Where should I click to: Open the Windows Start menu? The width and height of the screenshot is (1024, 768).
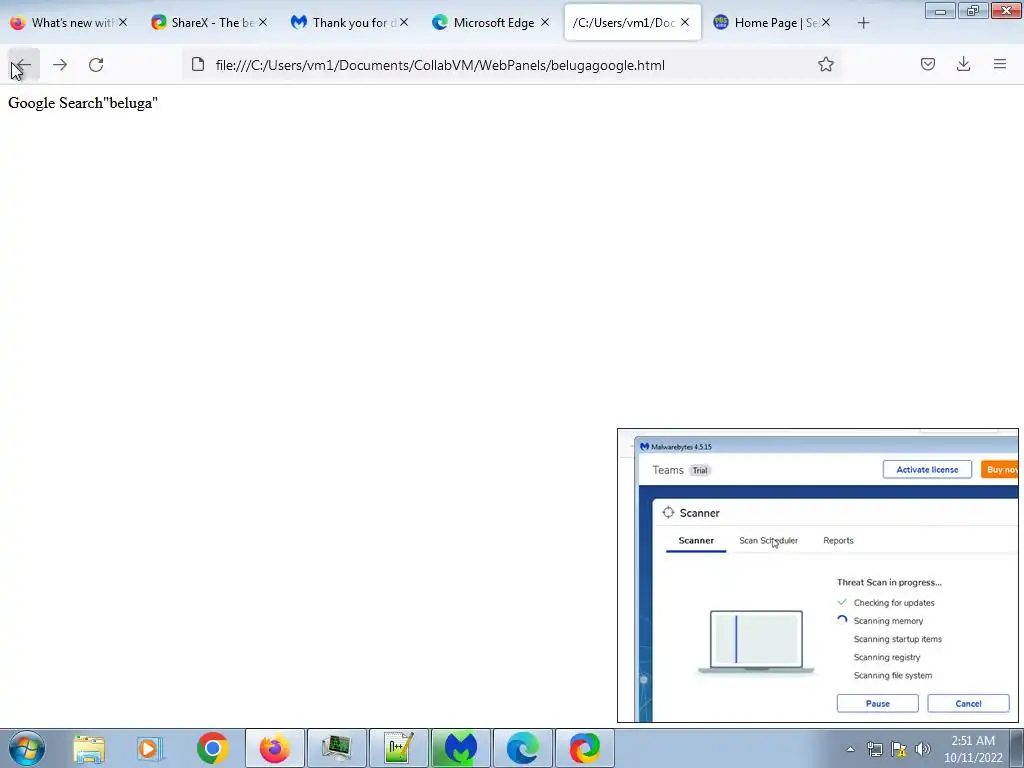pyautogui.click(x=27, y=748)
